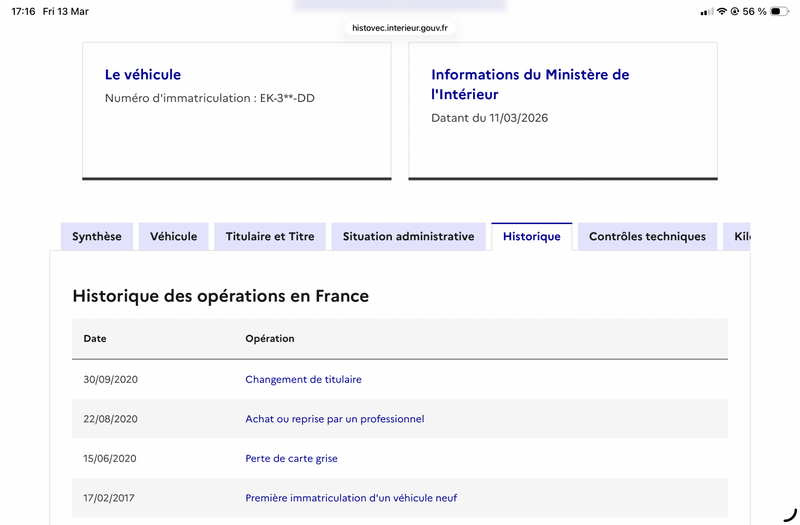Viewport: 800px width, 525px height.
Task: Select the Historique tab
Action: [532, 237]
